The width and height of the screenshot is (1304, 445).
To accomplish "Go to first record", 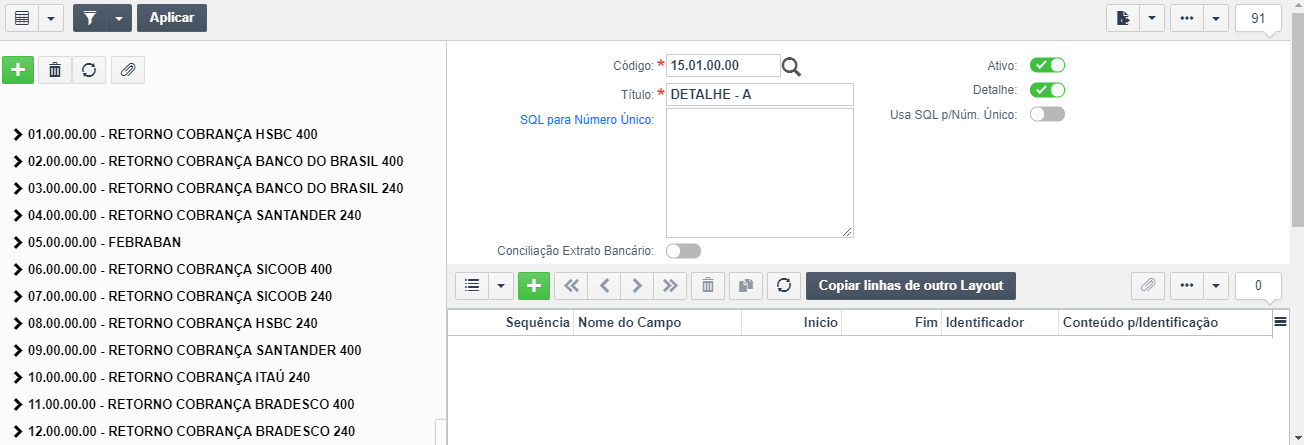I will tap(571, 285).
